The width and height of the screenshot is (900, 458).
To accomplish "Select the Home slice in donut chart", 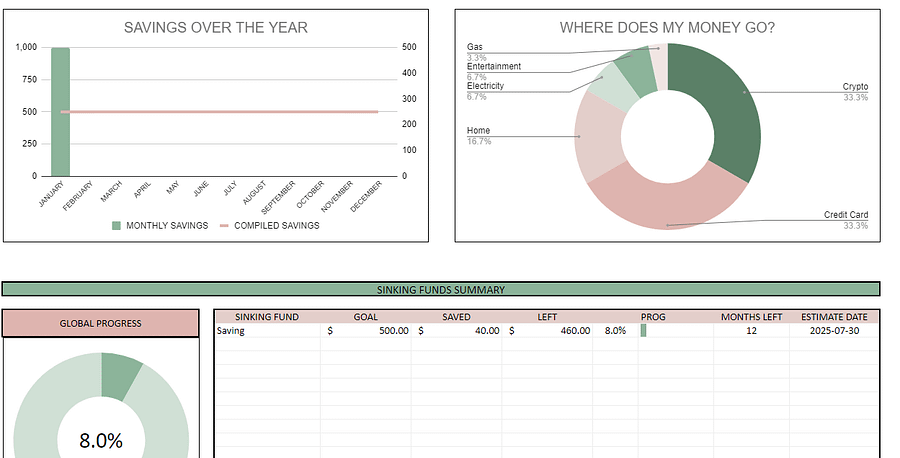I will (598, 138).
